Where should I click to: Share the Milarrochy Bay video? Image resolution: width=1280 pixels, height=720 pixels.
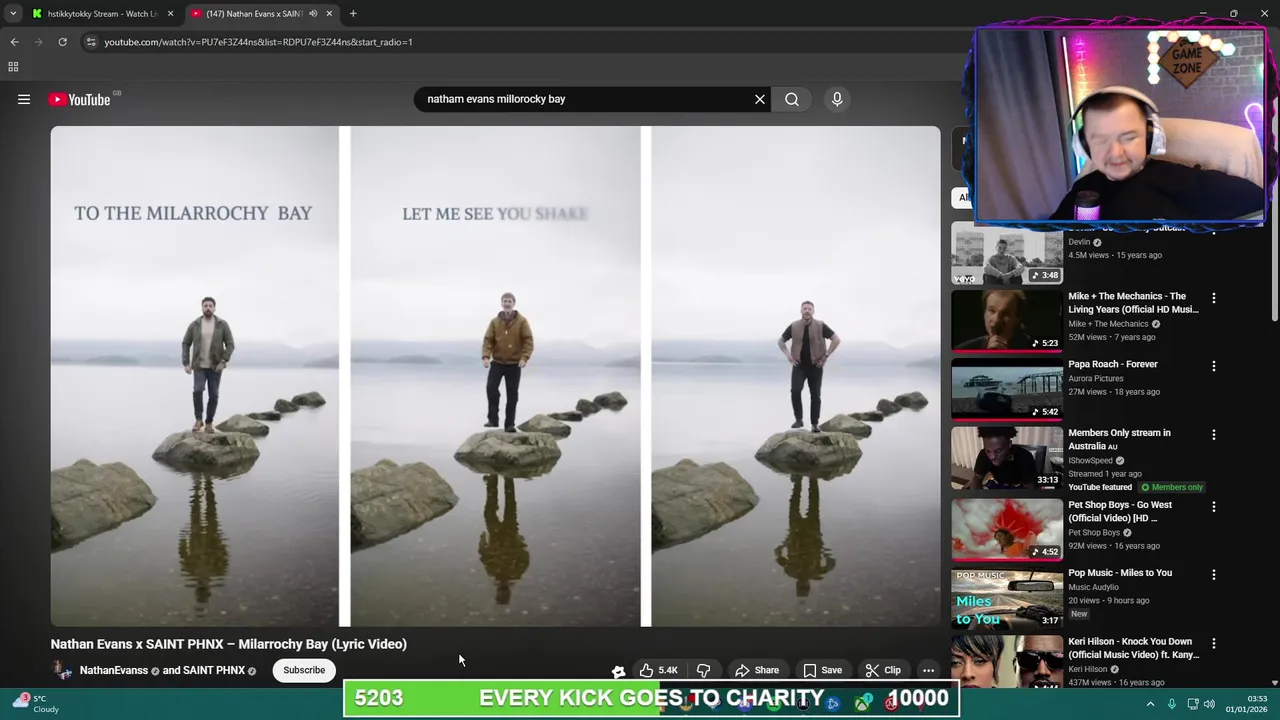[757, 670]
